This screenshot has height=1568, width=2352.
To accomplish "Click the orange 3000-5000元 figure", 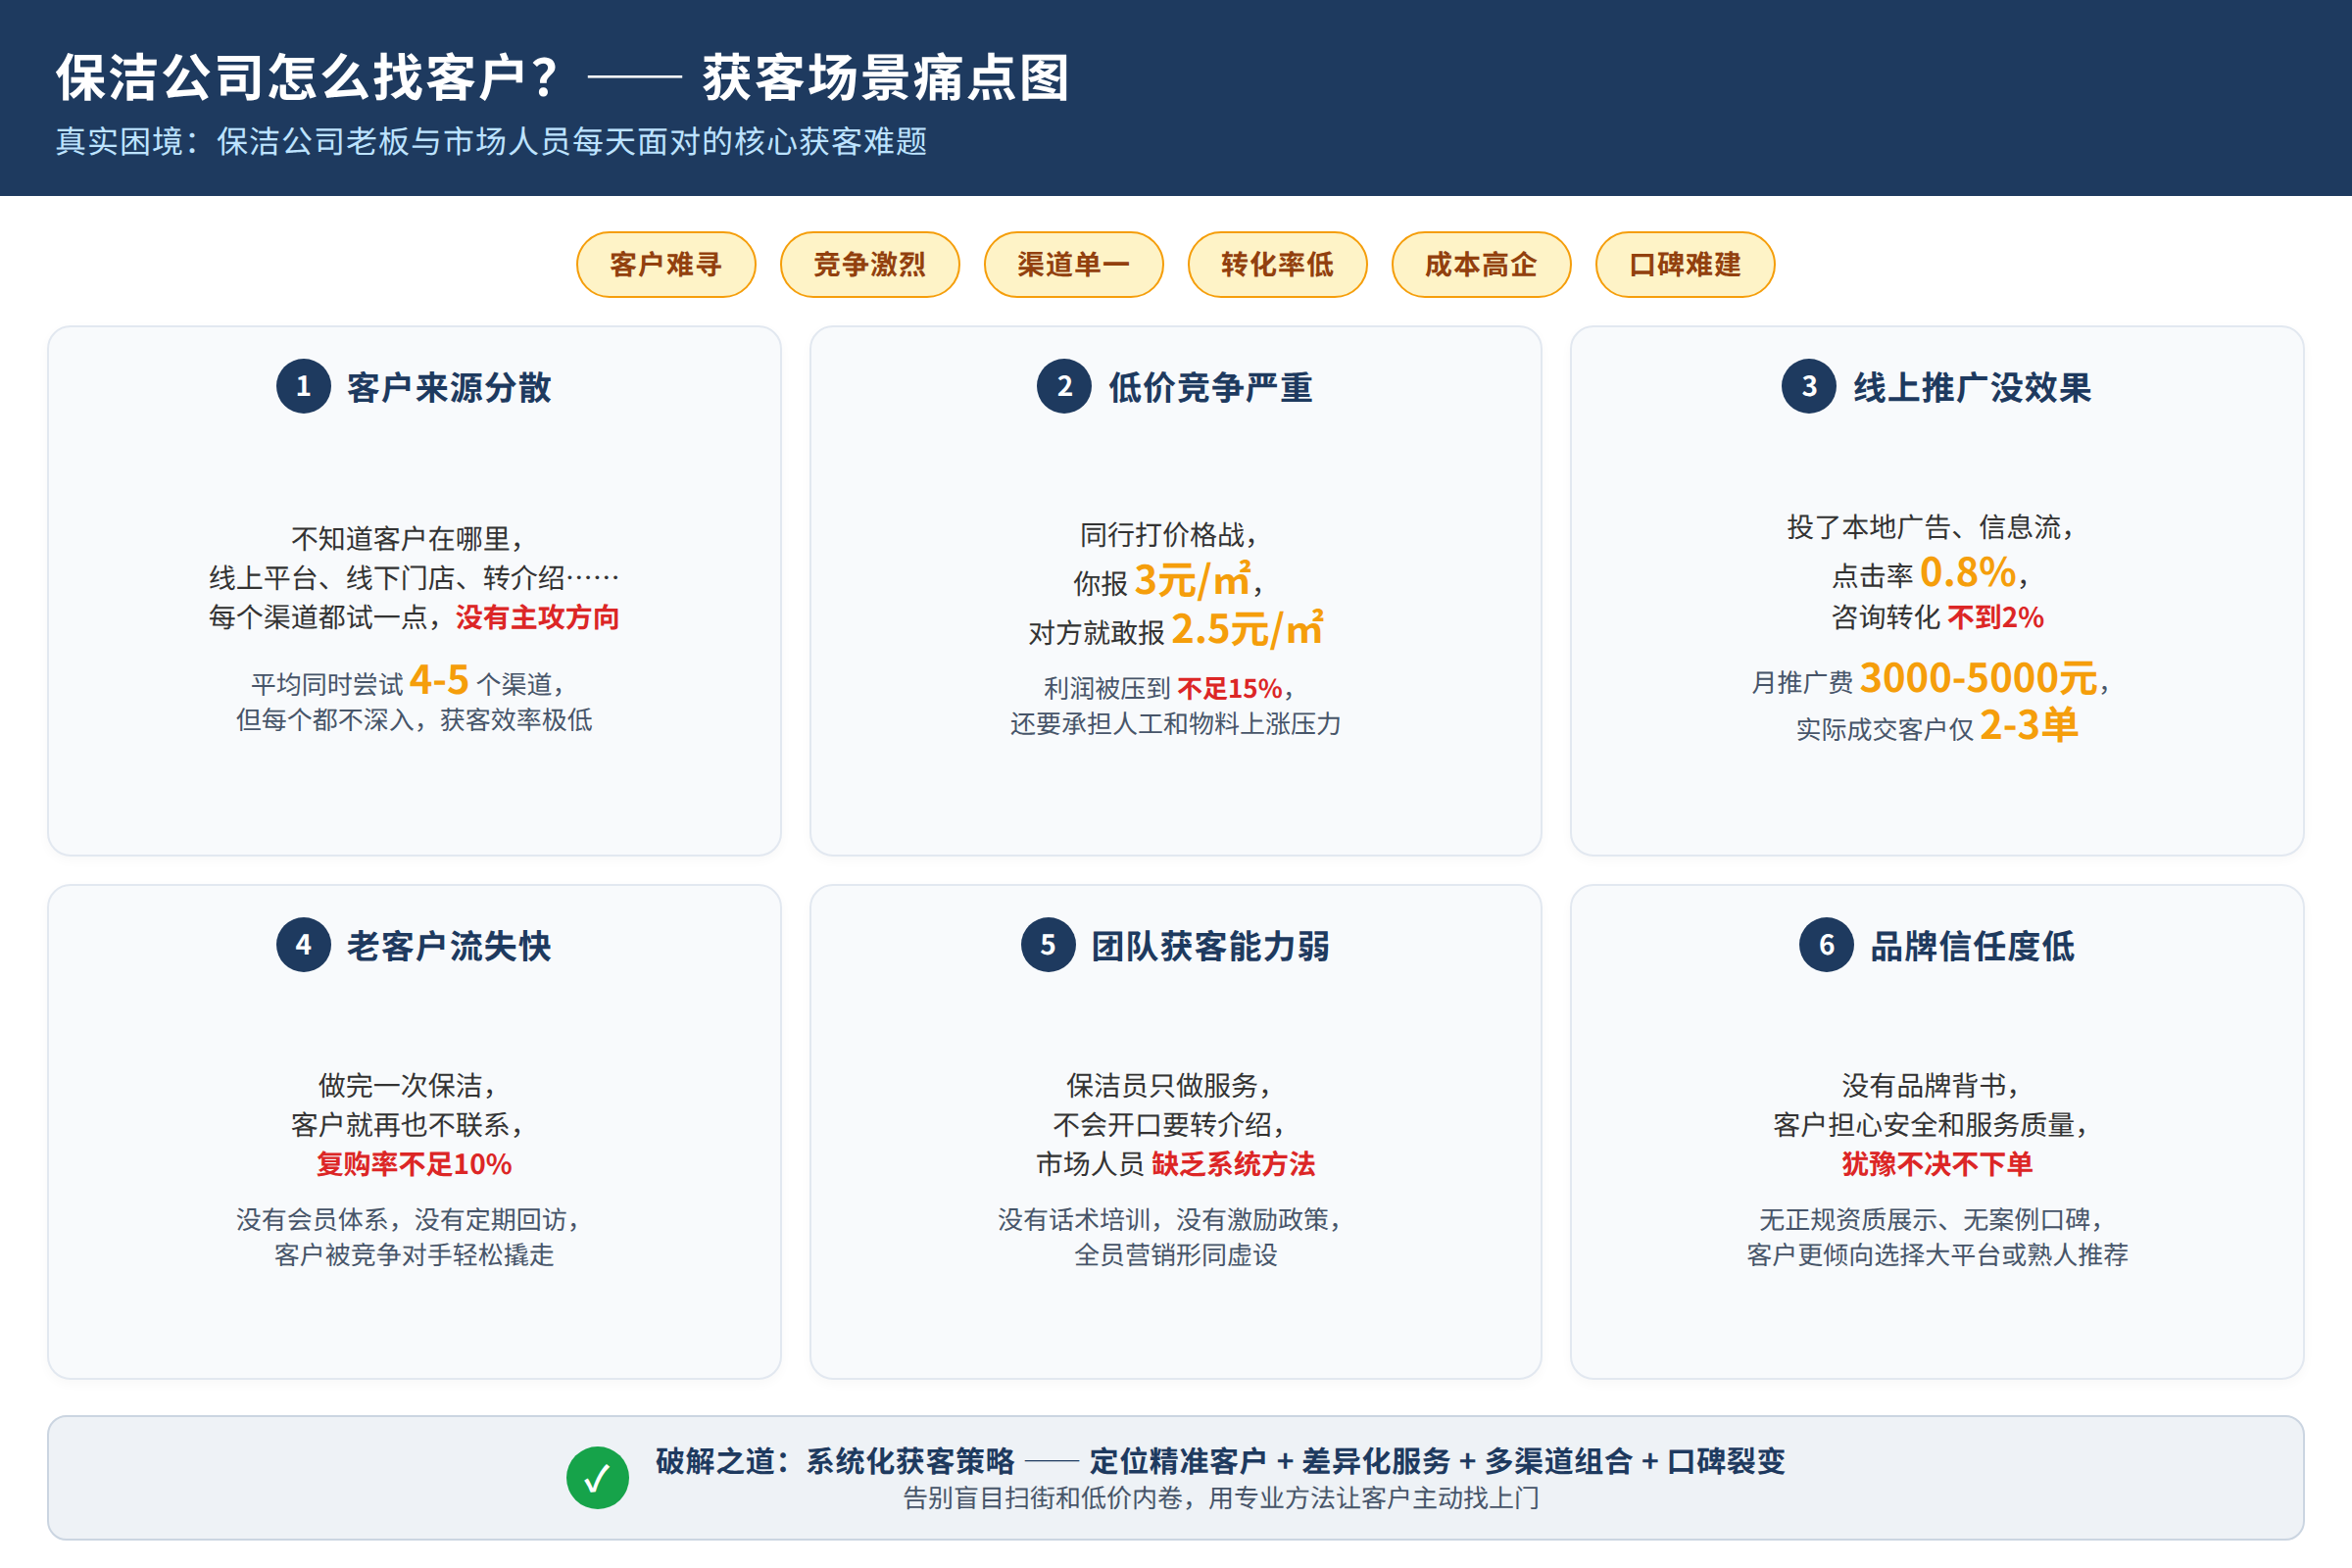I will [1978, 677].
